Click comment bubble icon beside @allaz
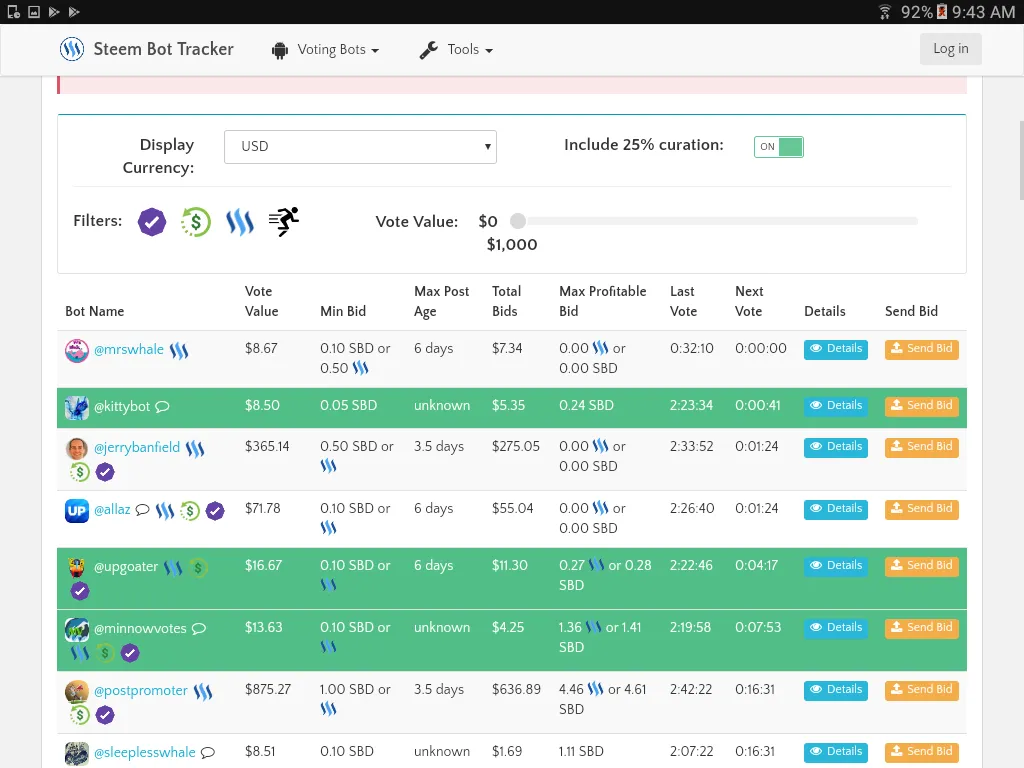Image resolution: width=1024 pixels, height=768 pixels. pyautogui.click(x=142, y=510)
